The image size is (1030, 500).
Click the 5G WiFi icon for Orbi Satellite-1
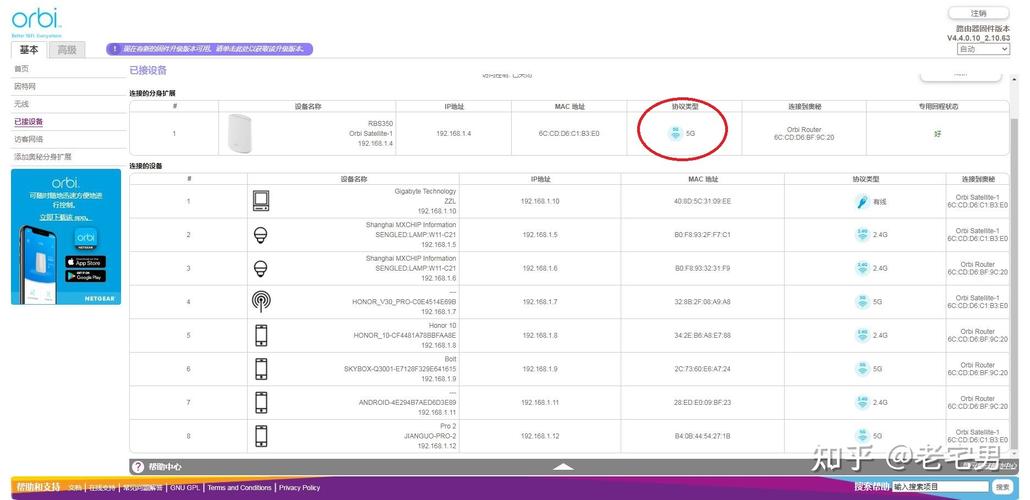pyautogui.click(x=675, y=133)
